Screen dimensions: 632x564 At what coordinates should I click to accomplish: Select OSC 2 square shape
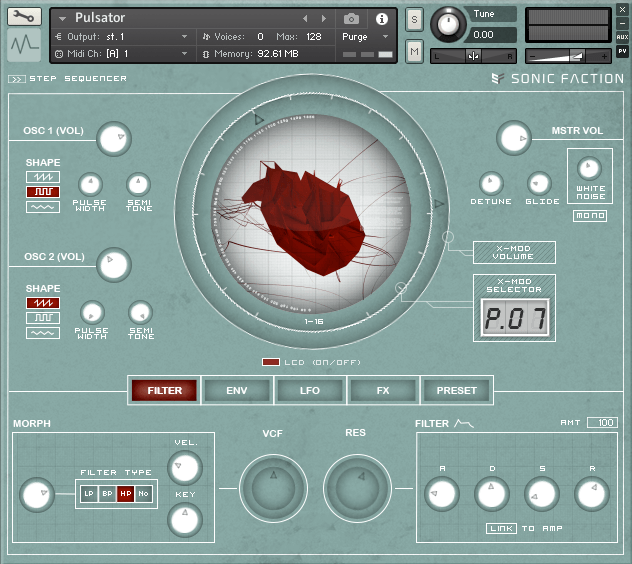tap(43, 318)
